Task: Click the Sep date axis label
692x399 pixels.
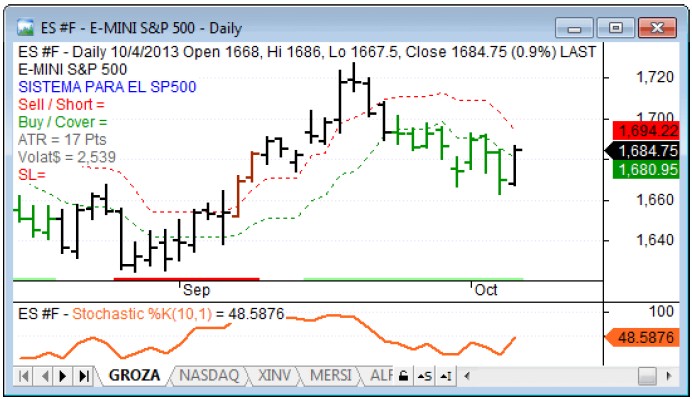Action: point(196,290)
